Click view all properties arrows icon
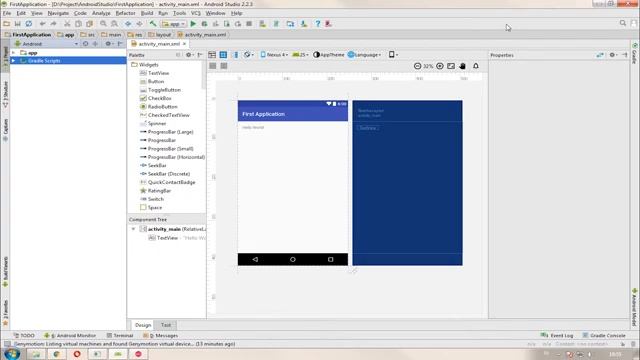 (600, 55)
